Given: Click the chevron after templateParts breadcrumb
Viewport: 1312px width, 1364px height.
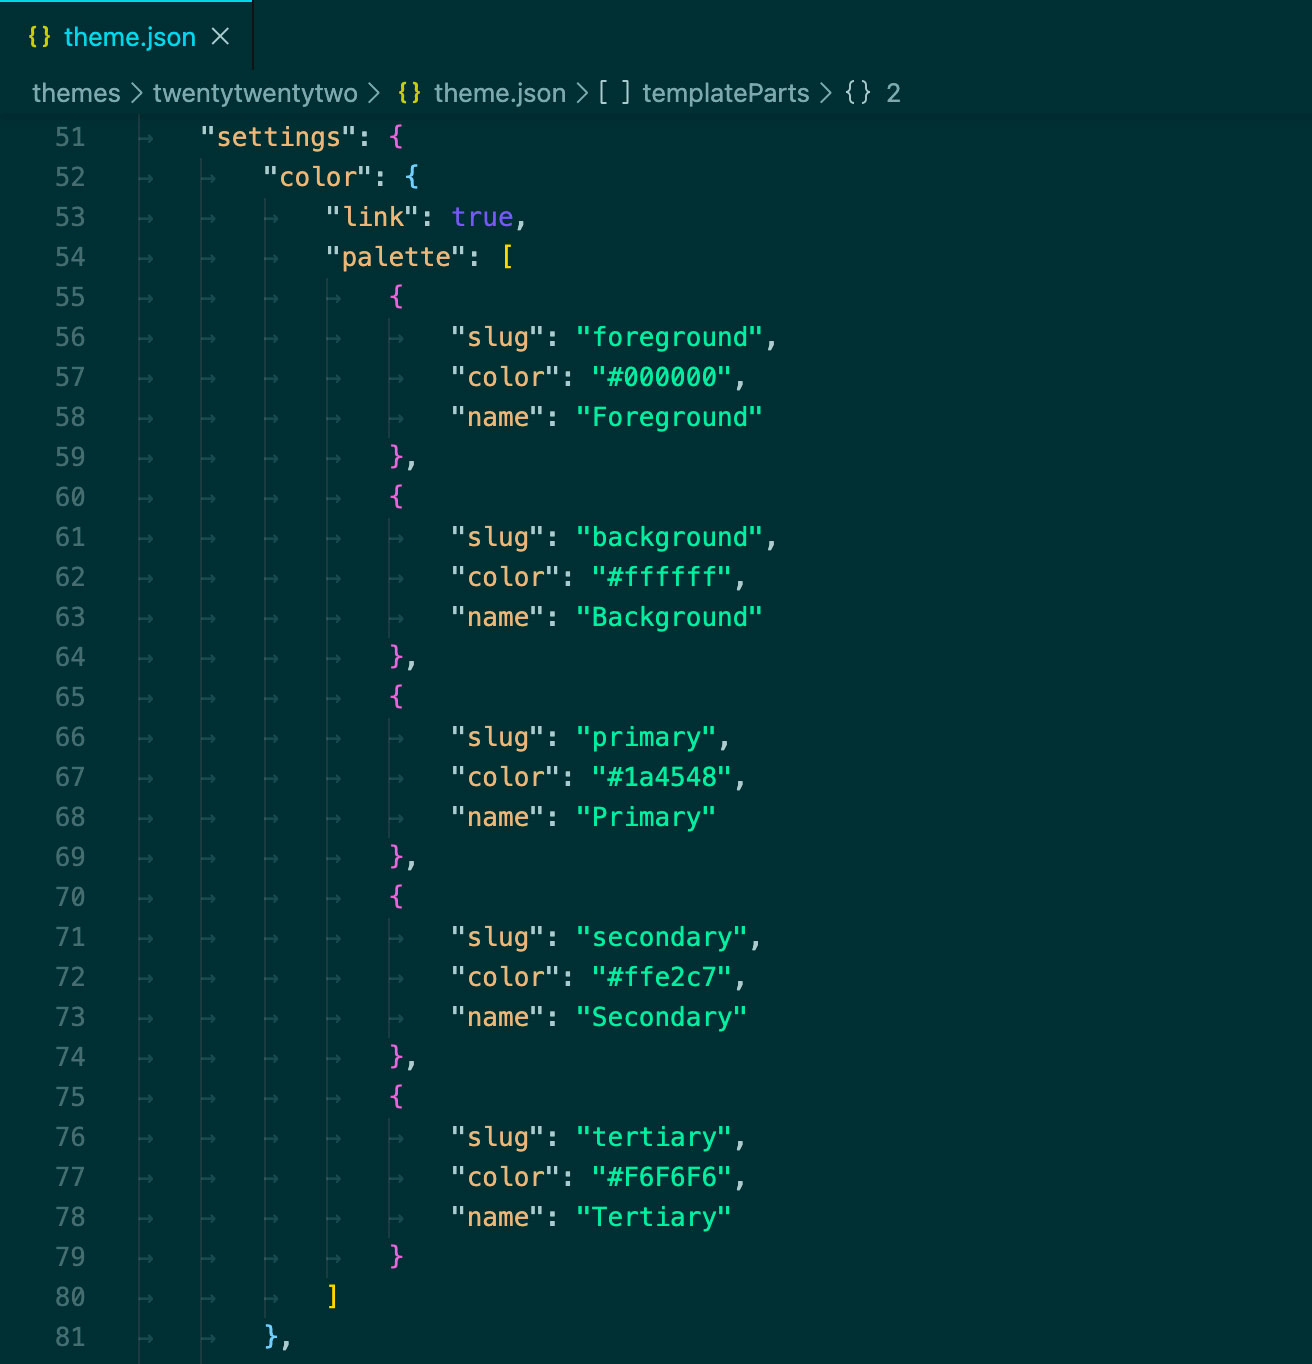Looking at the screenshot, I should 826,93.
